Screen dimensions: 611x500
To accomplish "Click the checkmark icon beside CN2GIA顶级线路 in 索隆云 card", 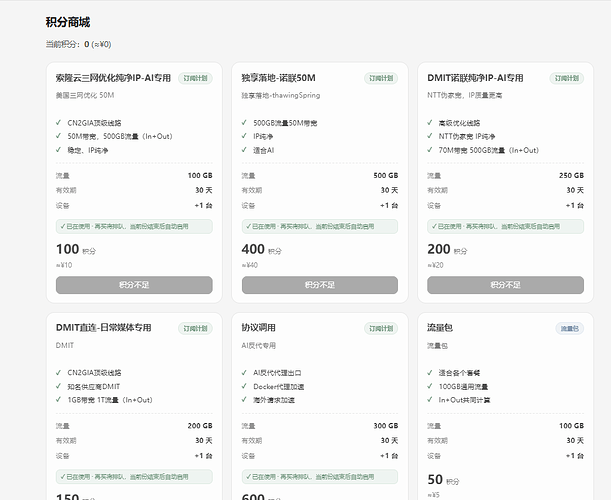I will (x=58, y=122).
